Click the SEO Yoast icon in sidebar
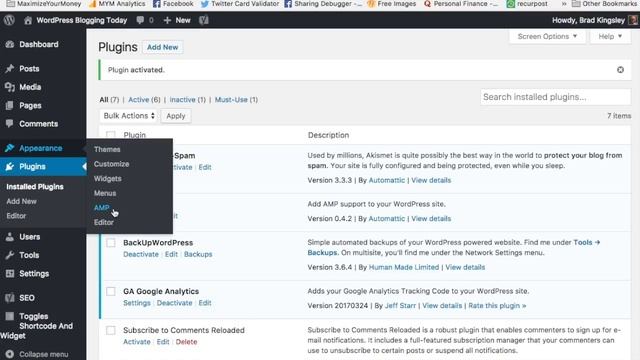This screenshot has height=360, width=640. 10,298
